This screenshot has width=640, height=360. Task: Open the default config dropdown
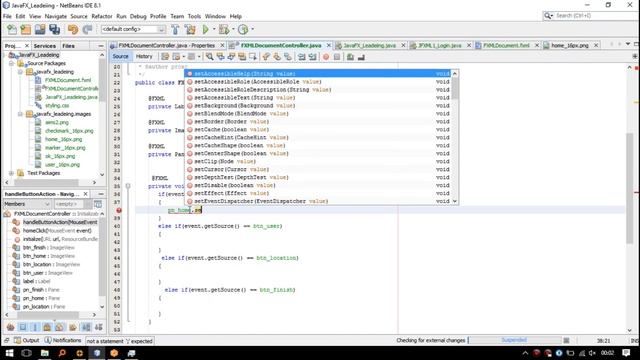(x=161, y=29)
